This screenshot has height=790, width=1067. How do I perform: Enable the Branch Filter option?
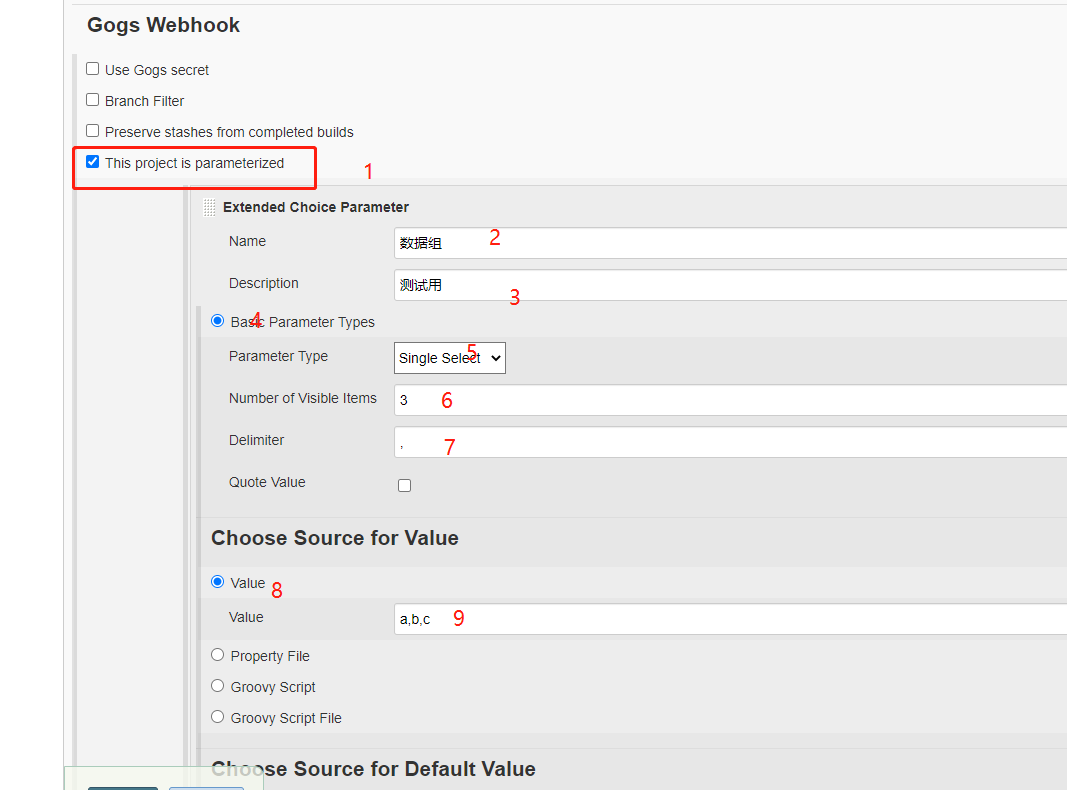pos(92,99)
